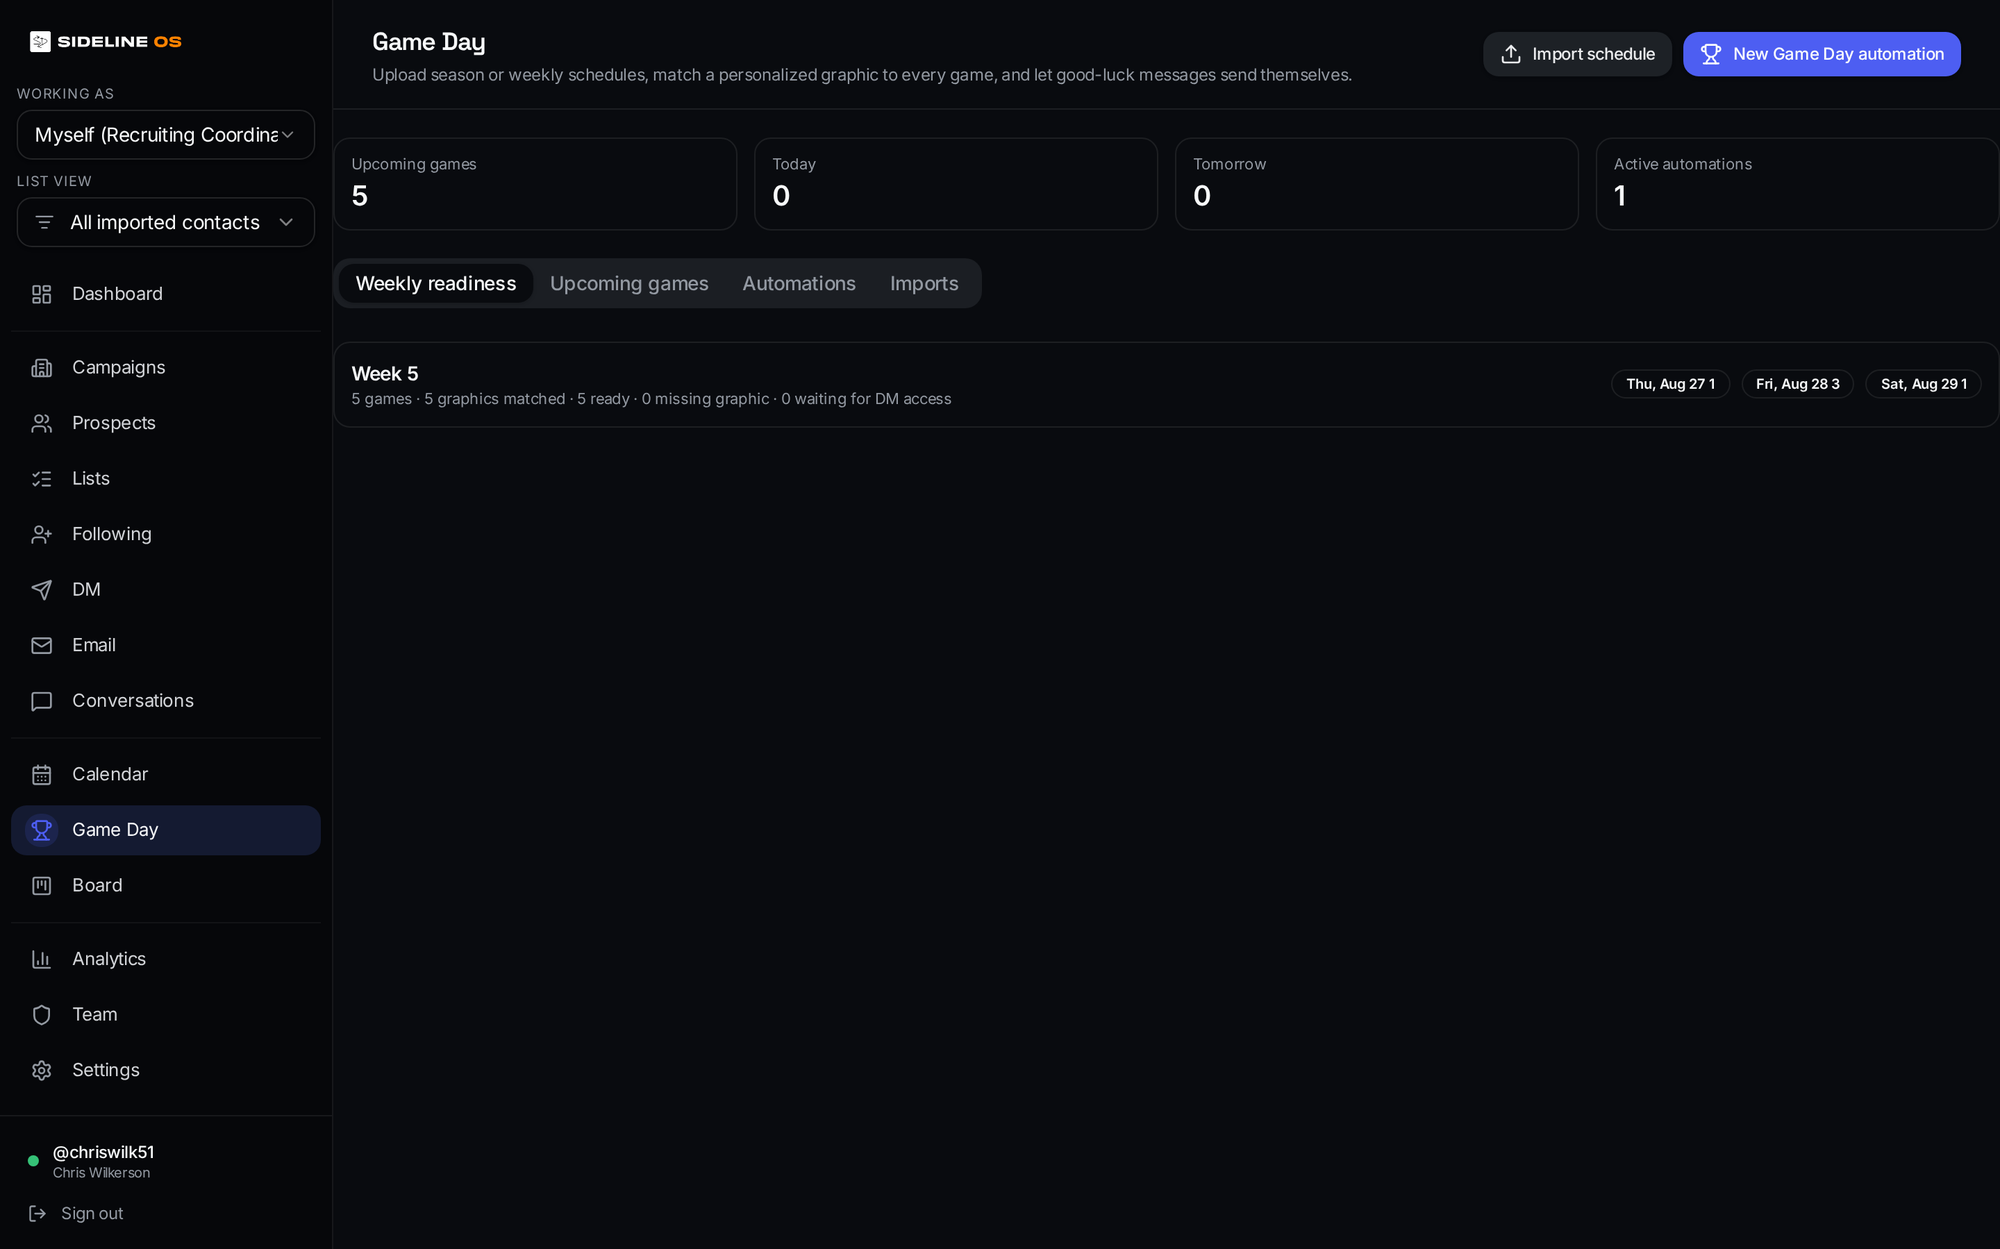
Task: Click the Board kanban icon
Action: pos(41,886)
